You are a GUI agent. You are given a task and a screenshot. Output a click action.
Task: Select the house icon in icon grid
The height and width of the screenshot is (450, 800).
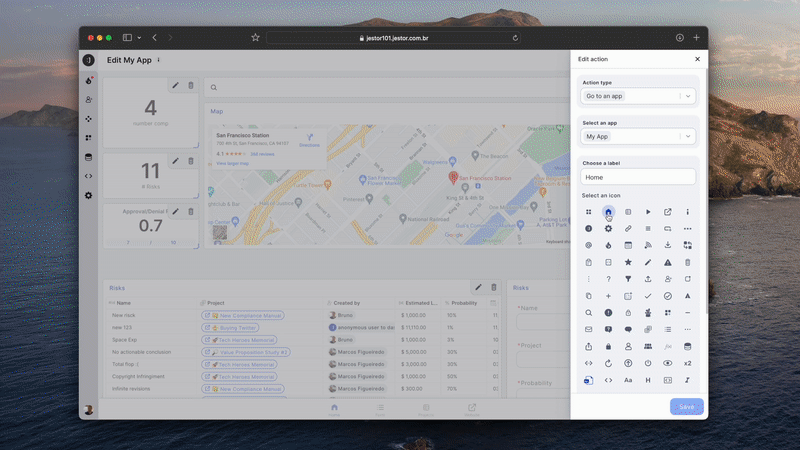[608, 212]
